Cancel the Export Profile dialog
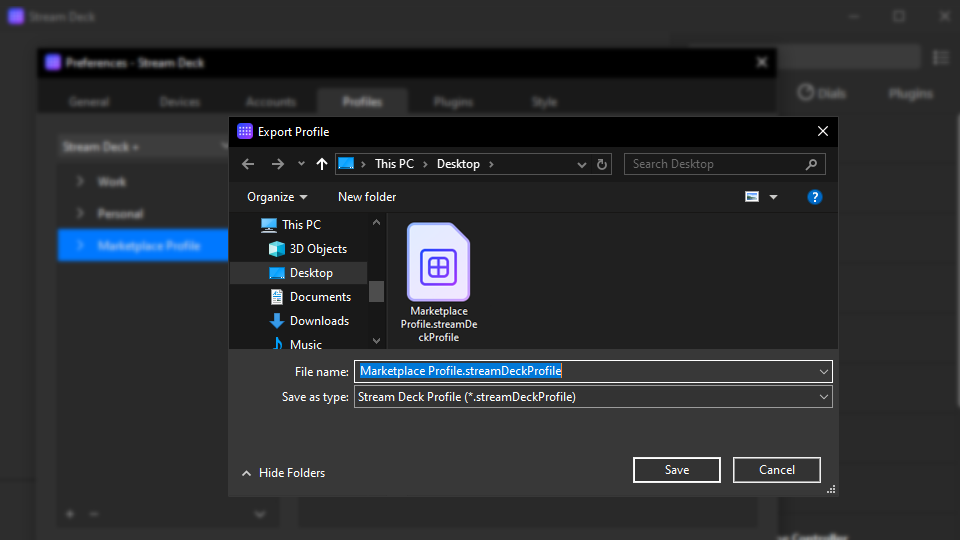 click(776, 470)
